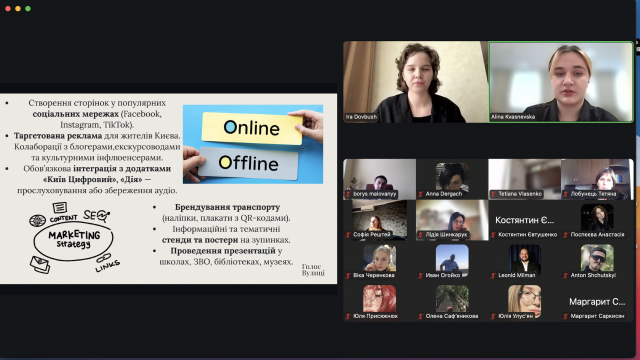Click large 'Костянтин Є...' placeholder name
Screen dimensions: 640x360
[x=524, y=220]
